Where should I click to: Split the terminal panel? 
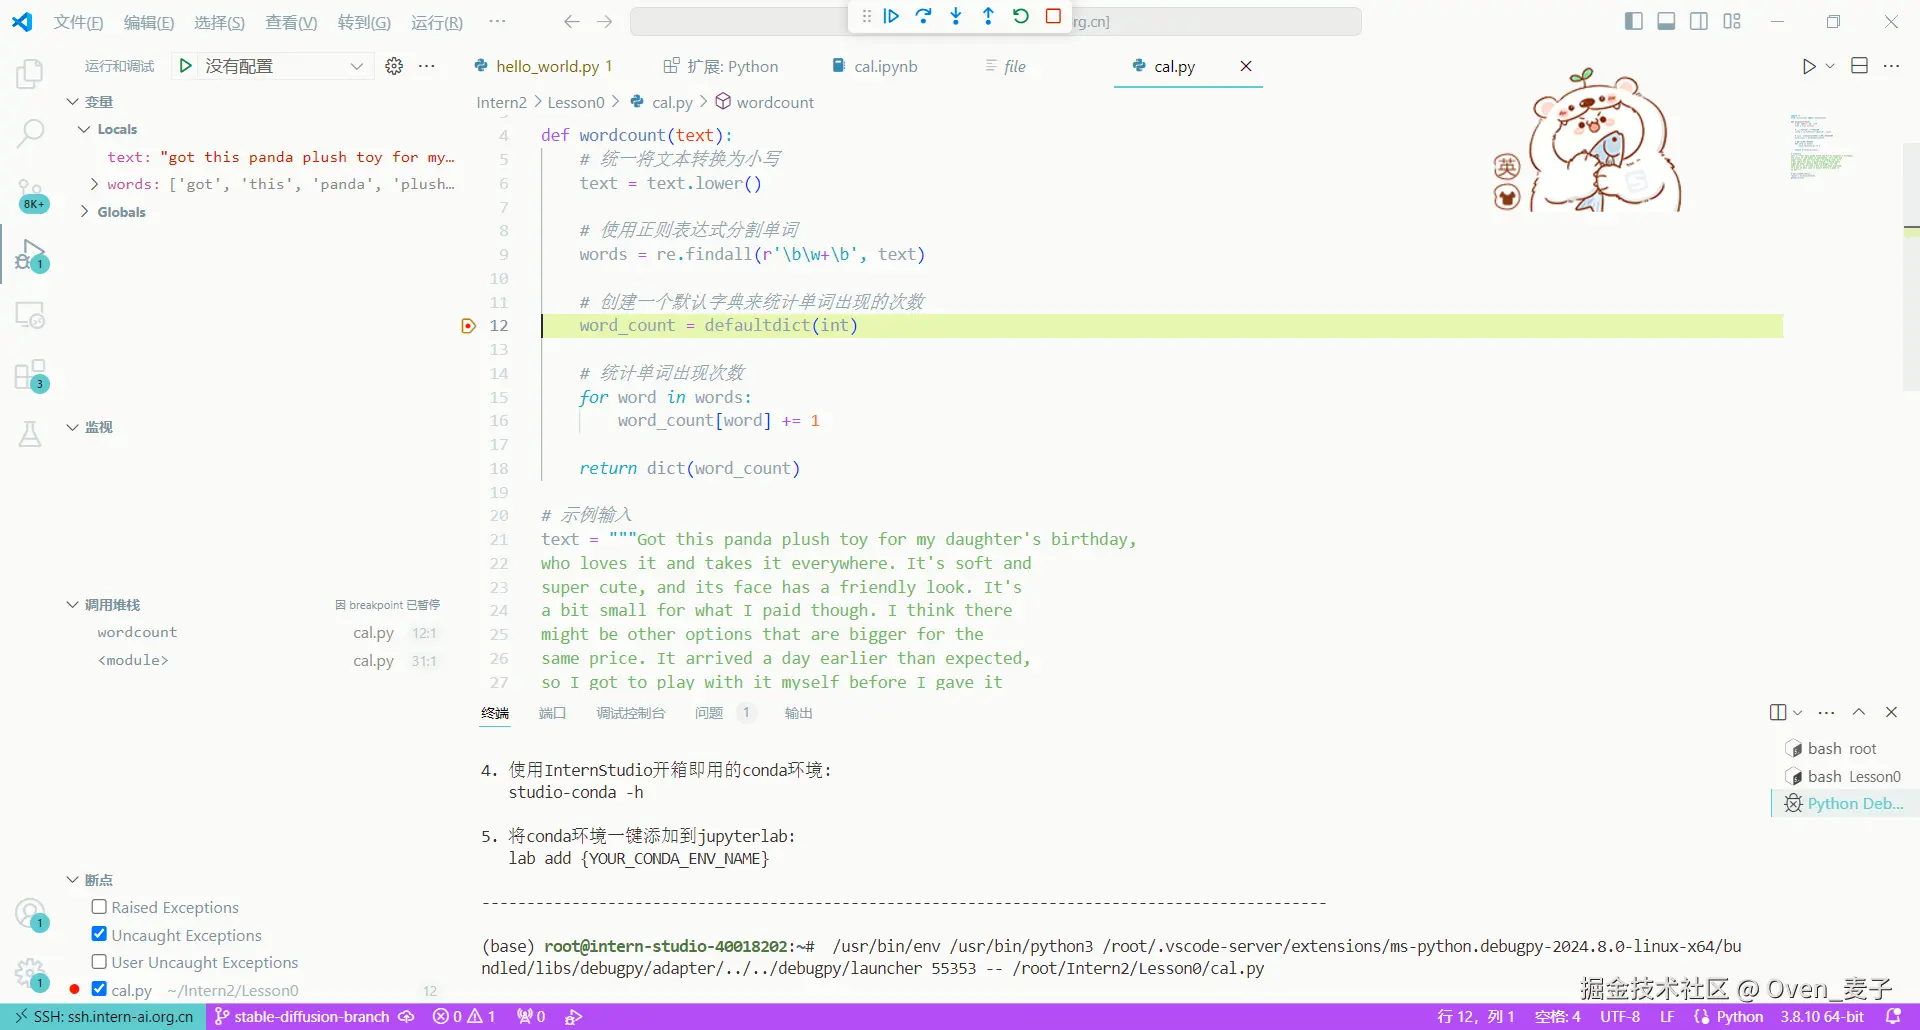tap(1778, 712)
